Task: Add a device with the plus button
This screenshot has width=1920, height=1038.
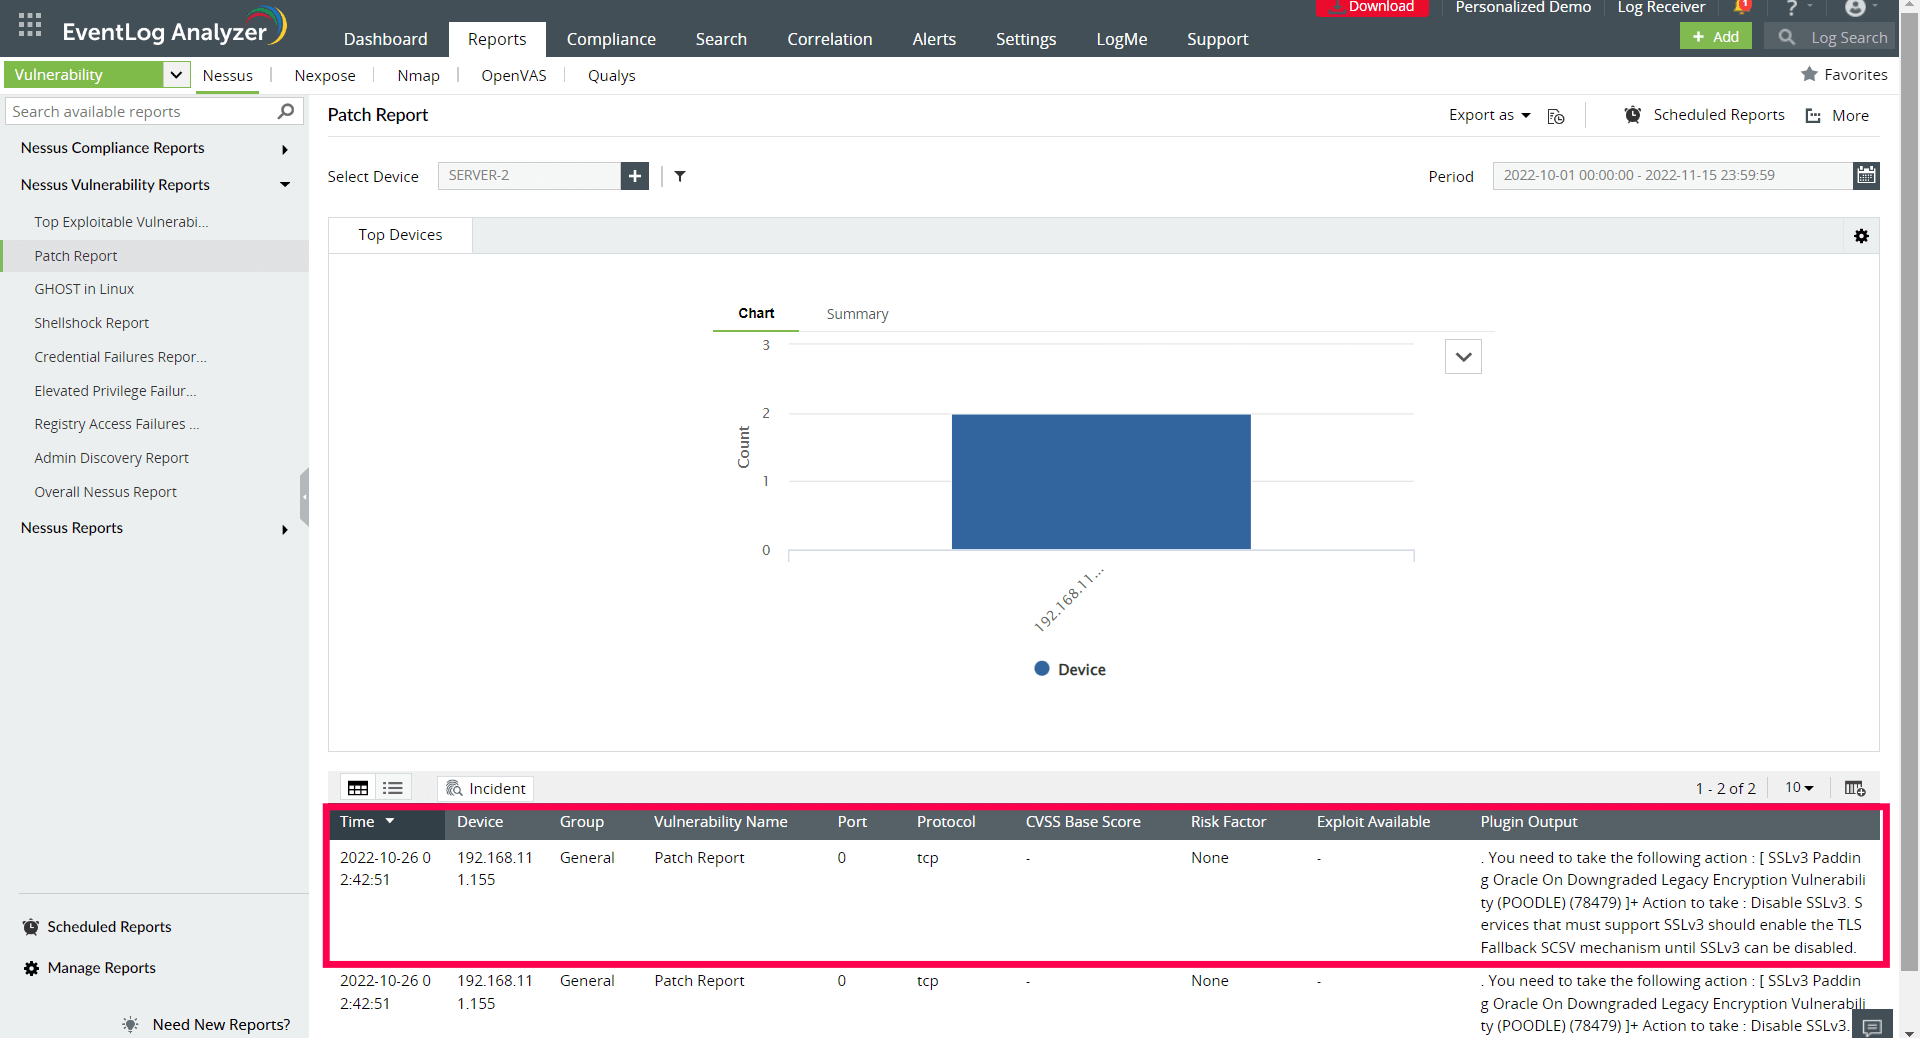Action: coord(635,176)
